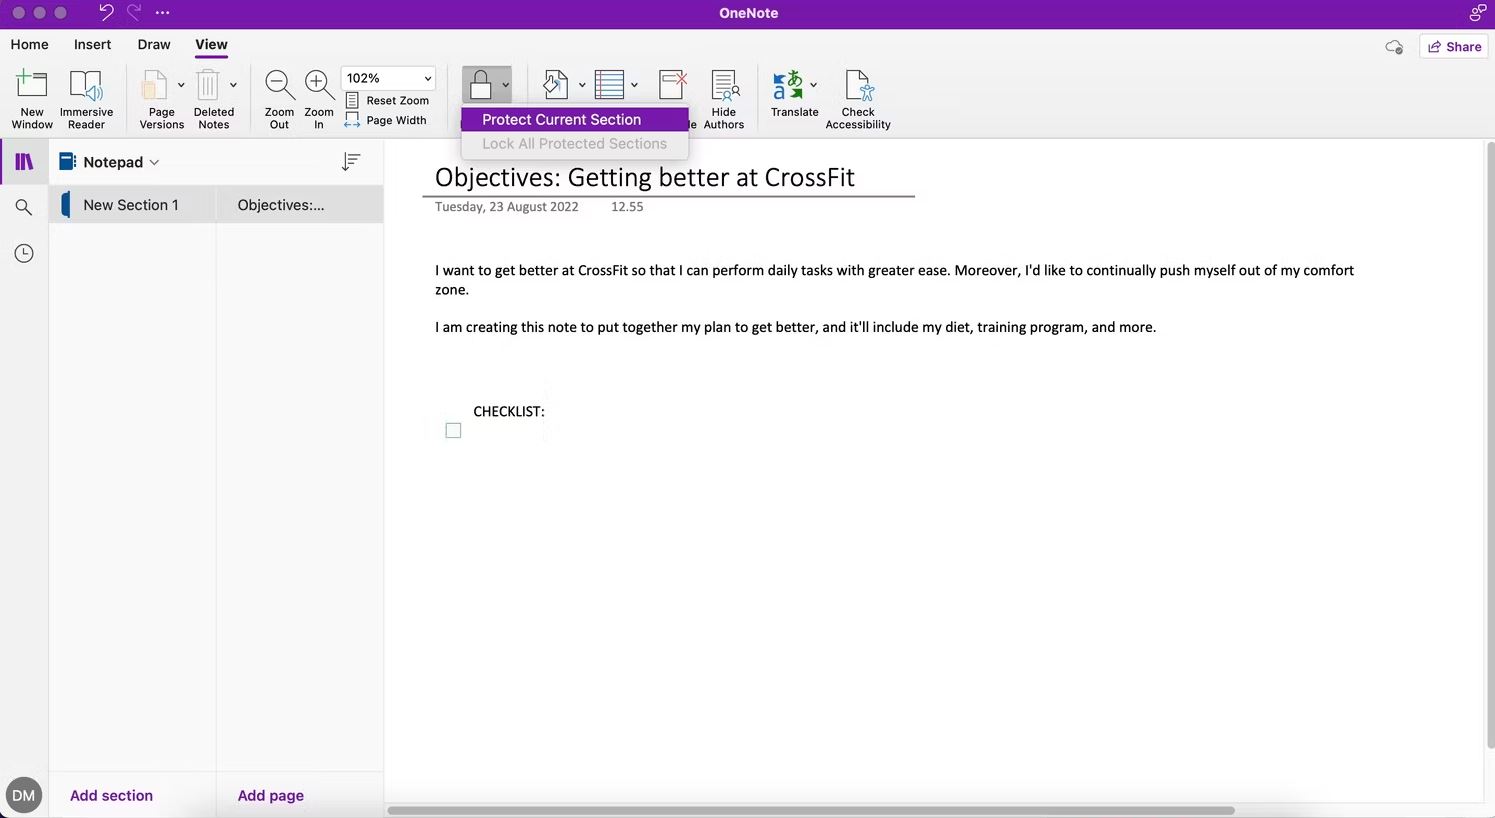Toggle the lock button dropdown arrow

(x=505, y=85)
